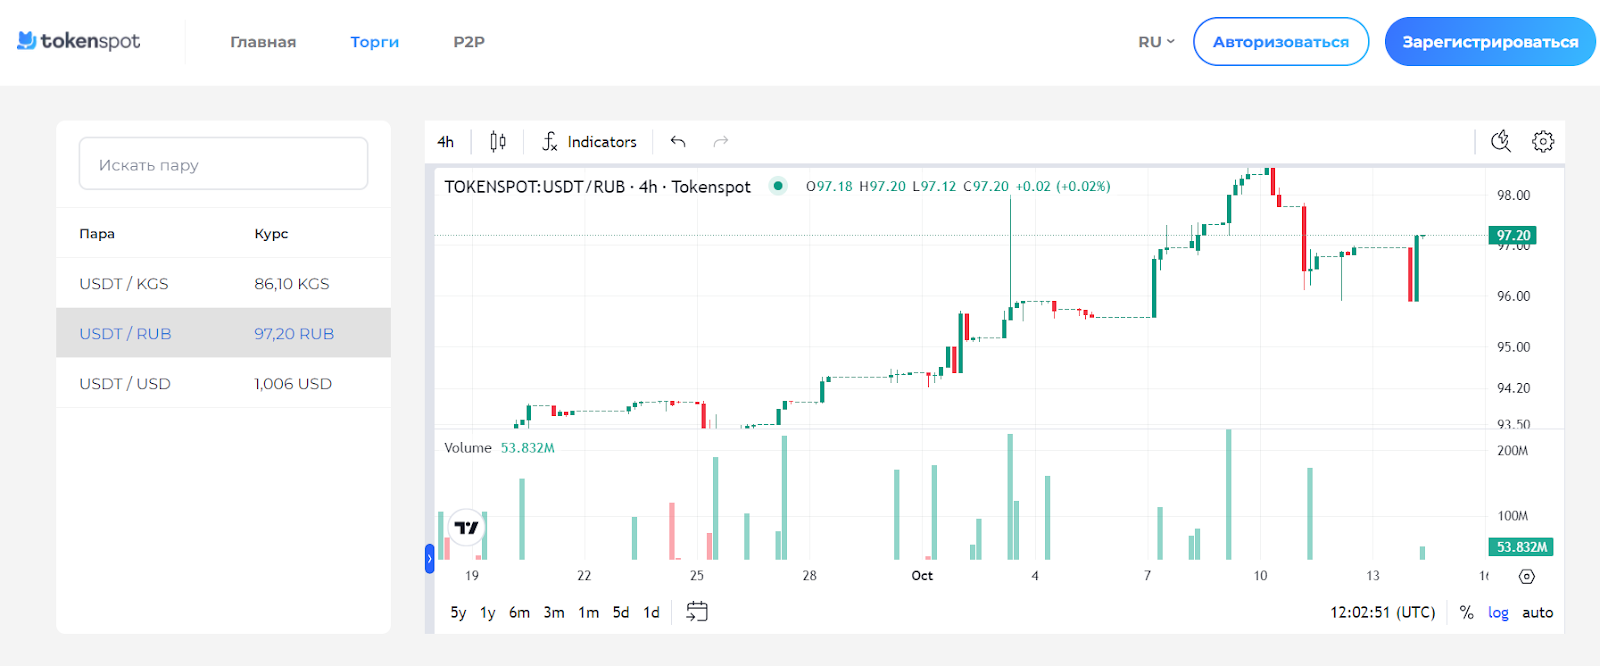
Task: Toggle log scale mode
Action: click(1498, 612)
